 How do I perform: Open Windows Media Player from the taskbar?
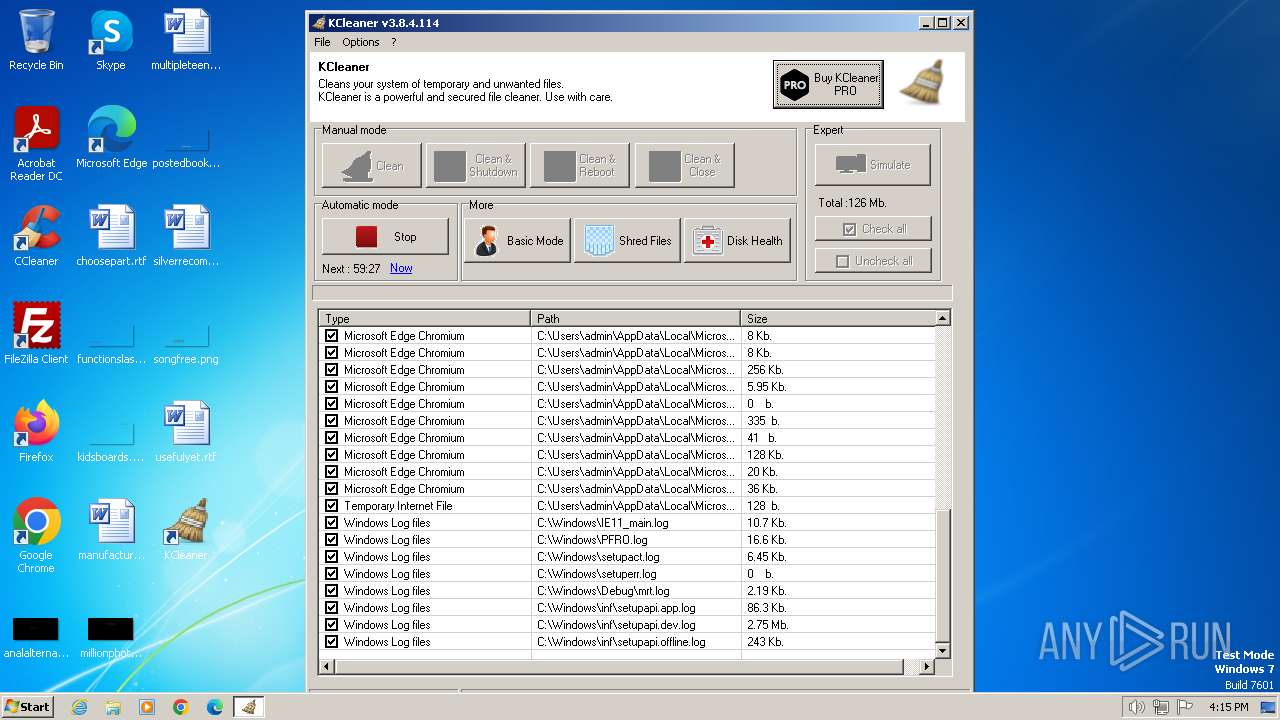tap(147, 707)
